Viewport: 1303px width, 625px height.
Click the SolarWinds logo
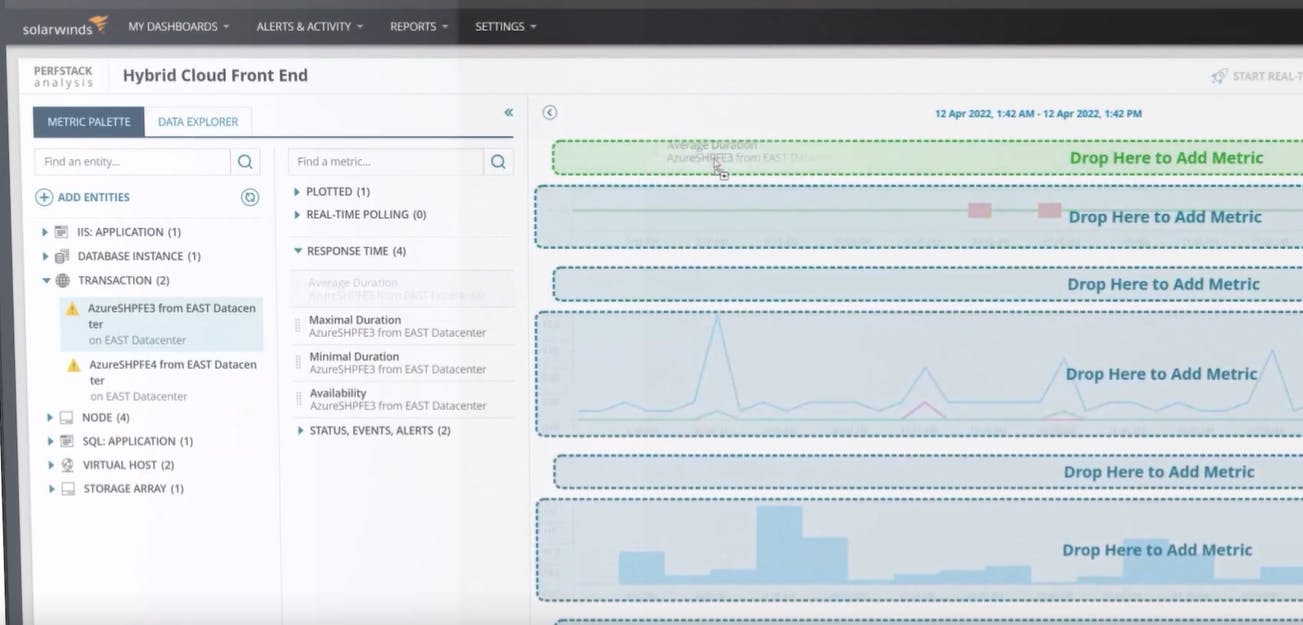65,26
